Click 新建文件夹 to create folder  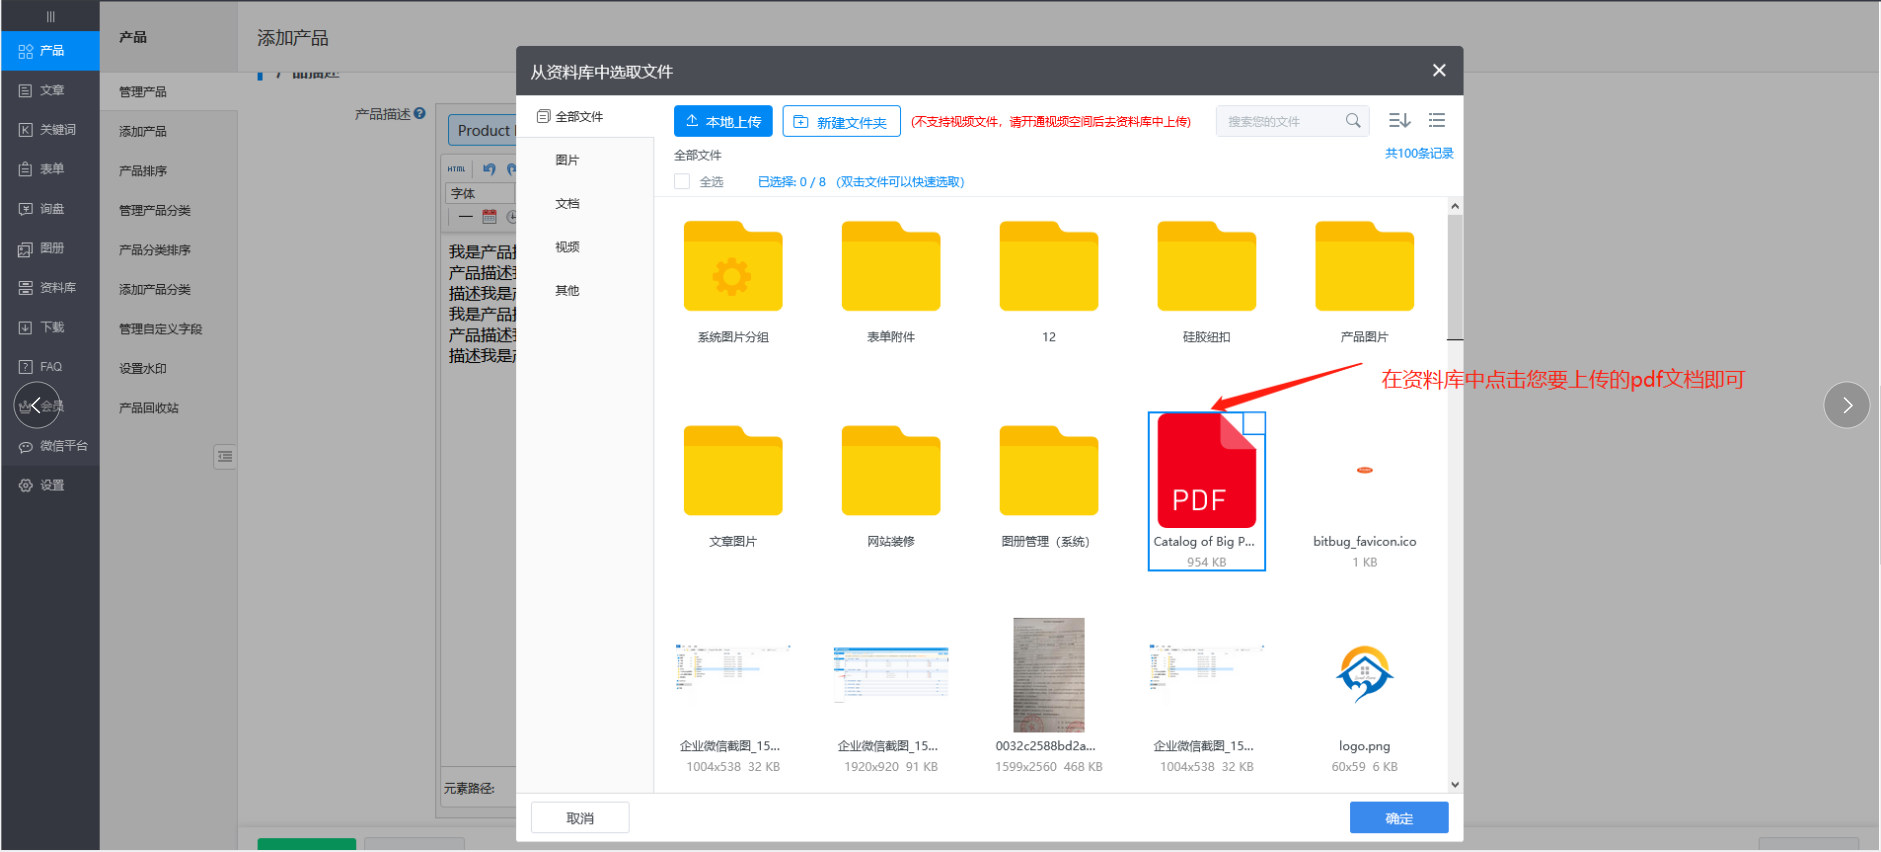841,122
